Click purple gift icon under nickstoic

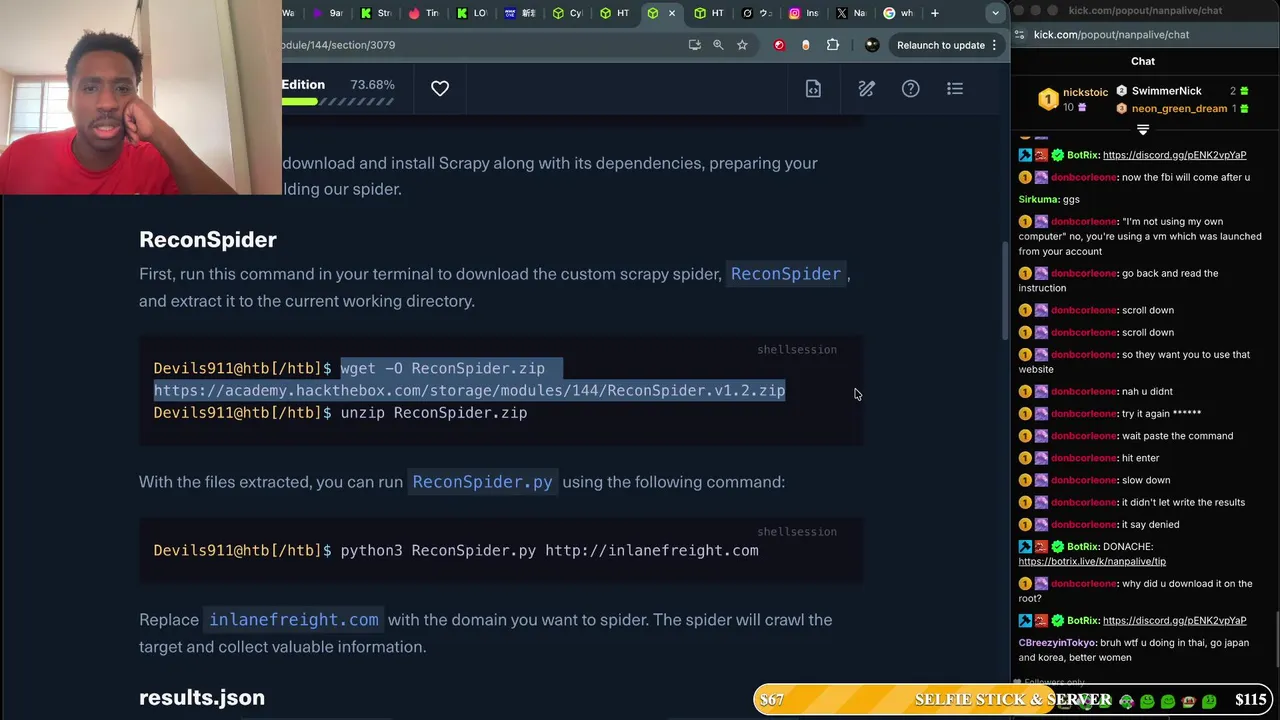coord(1082,108)
